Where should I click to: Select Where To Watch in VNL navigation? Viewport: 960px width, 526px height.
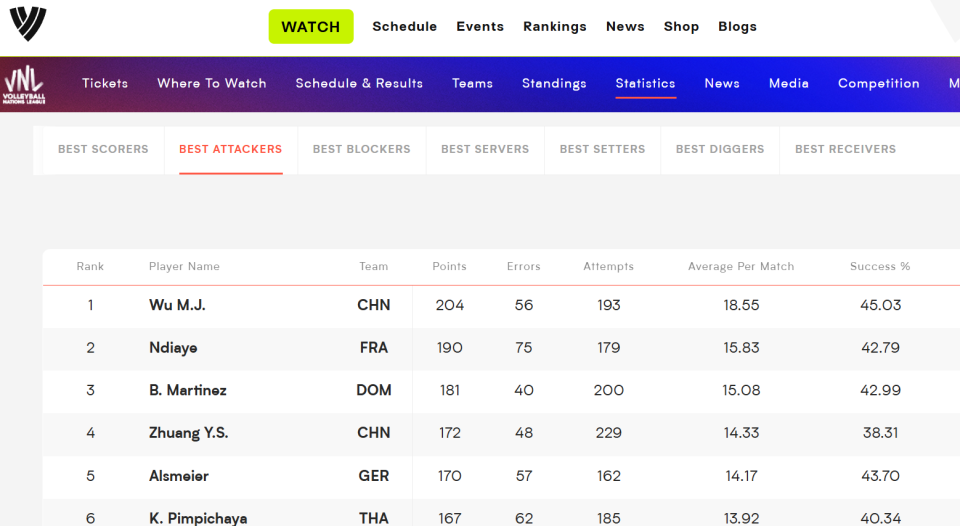click(212, 83)
